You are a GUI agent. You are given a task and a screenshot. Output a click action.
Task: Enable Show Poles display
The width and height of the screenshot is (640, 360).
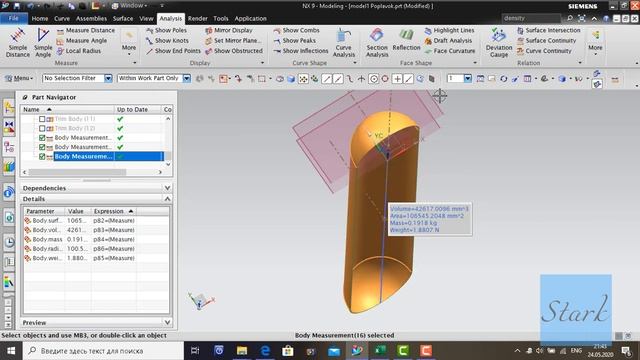pyautogui.click(x=167, y=31)
